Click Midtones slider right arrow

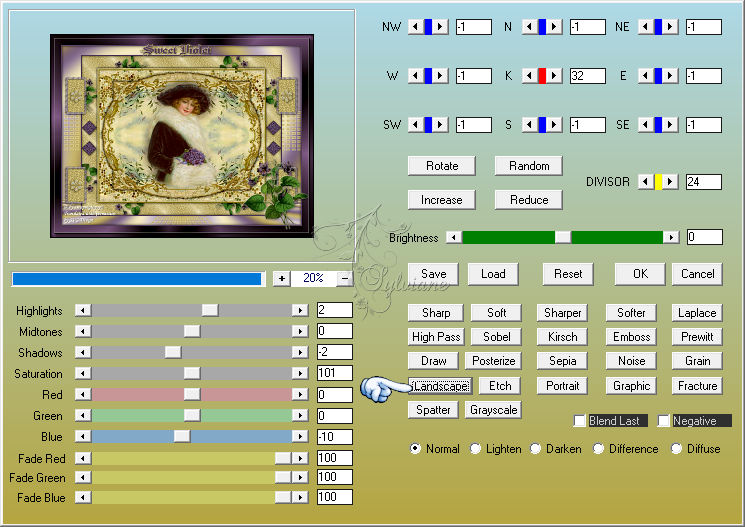click(x=300, y=331)
